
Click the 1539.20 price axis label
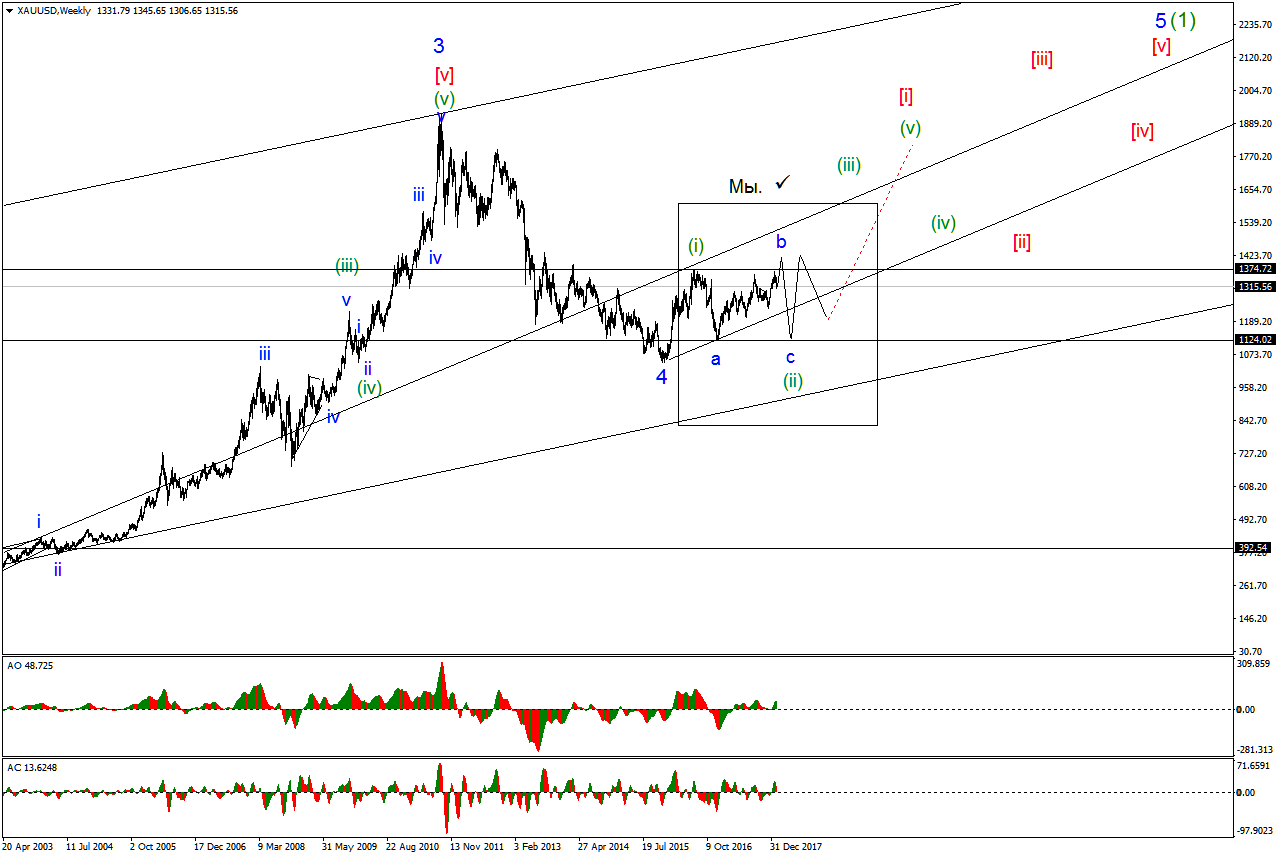(1255, 223)
